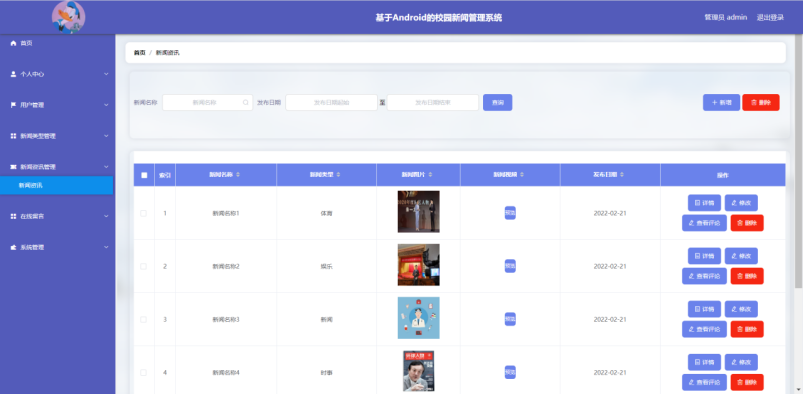Select the highlighted 新闻资讯 submenu item

(56, 185)
